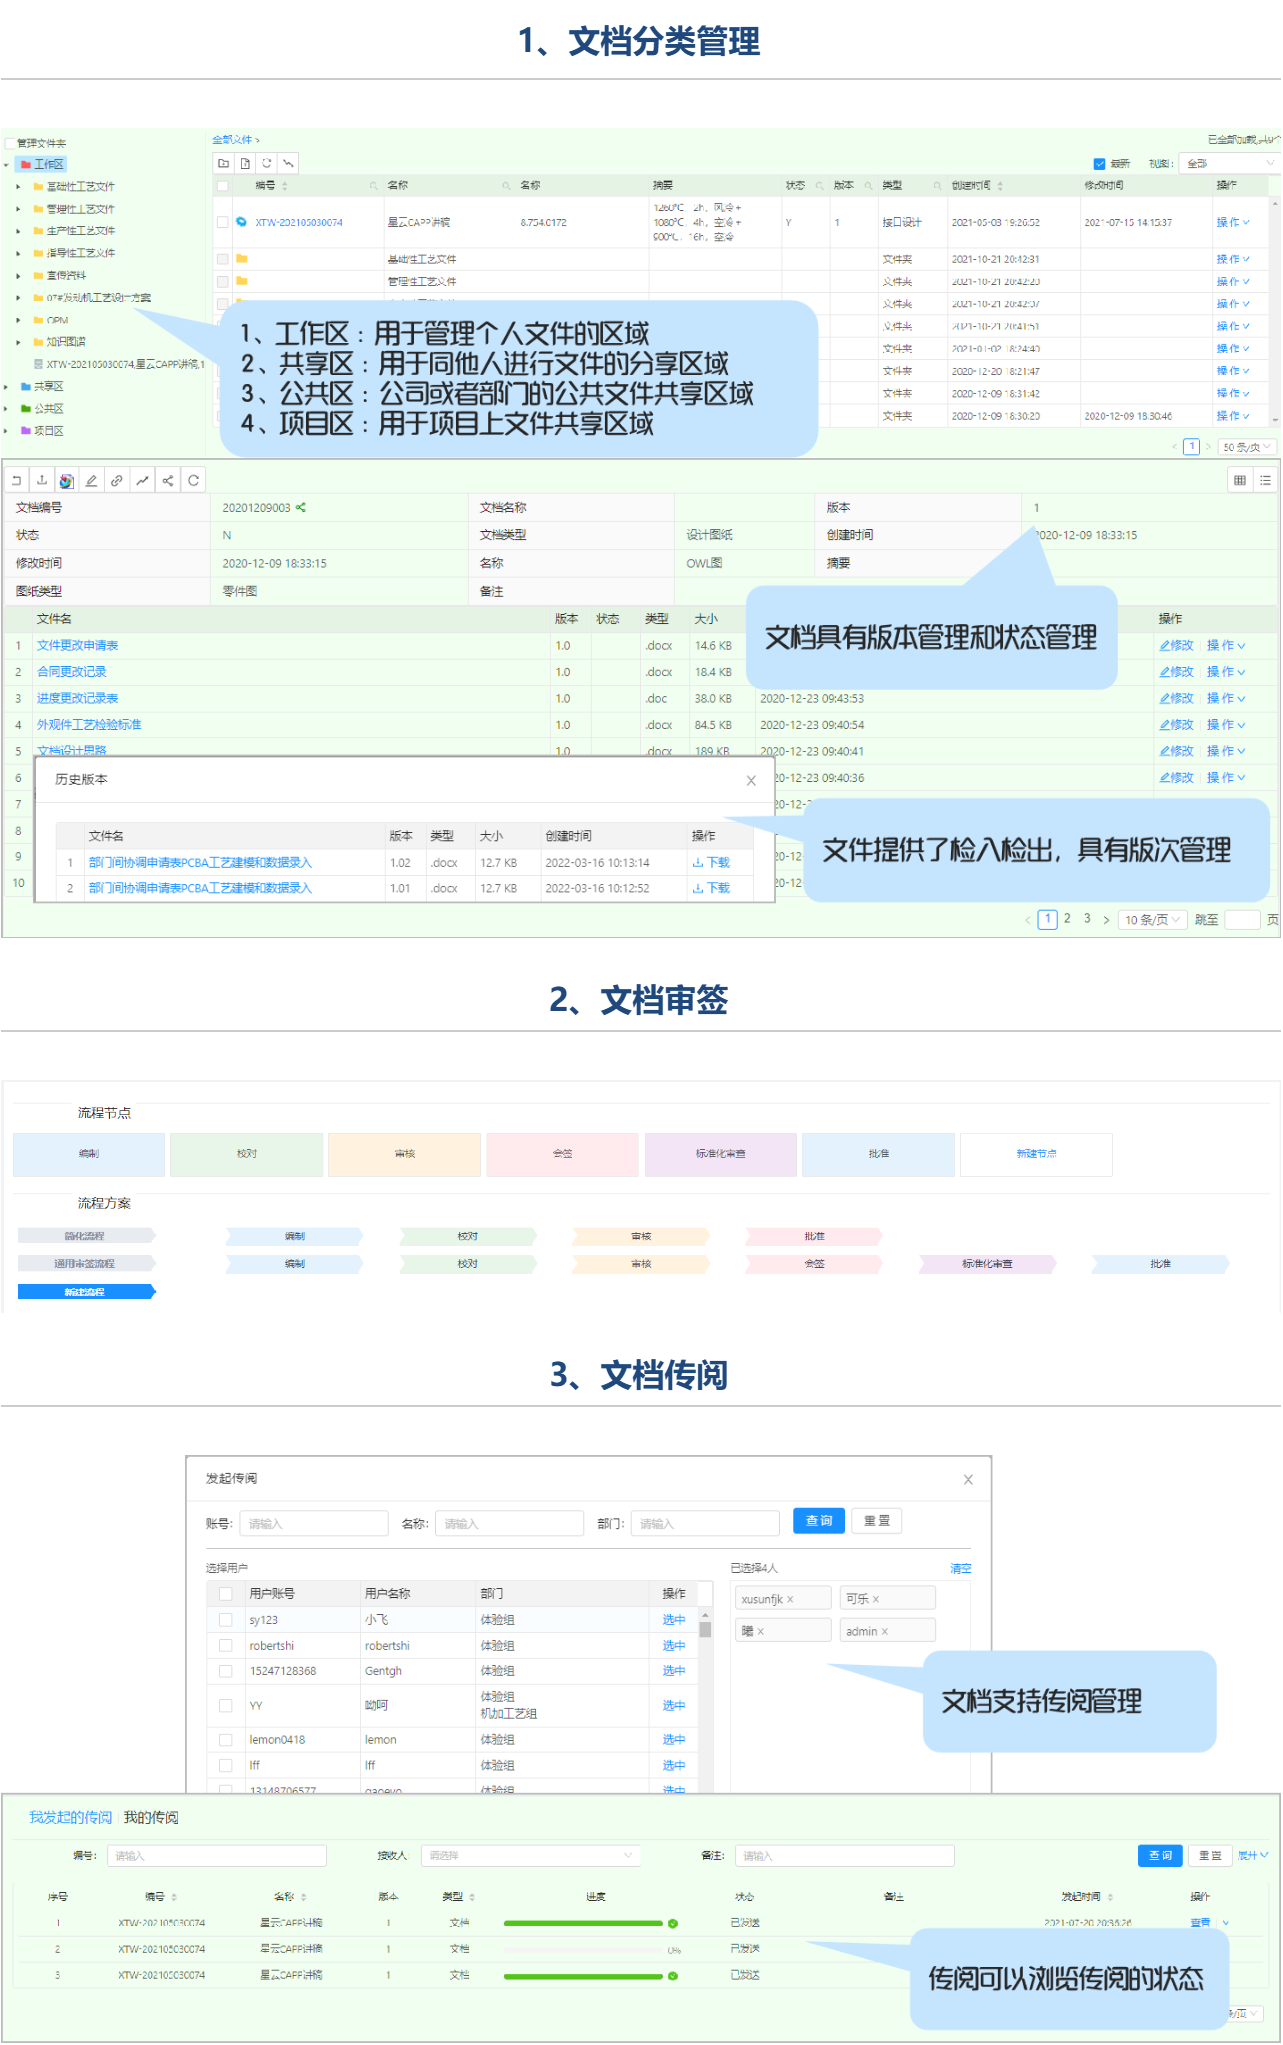Download version 1.02 from history versions
The image size is (1283, 2045).
pyautogui.click(x=711, y=862)
